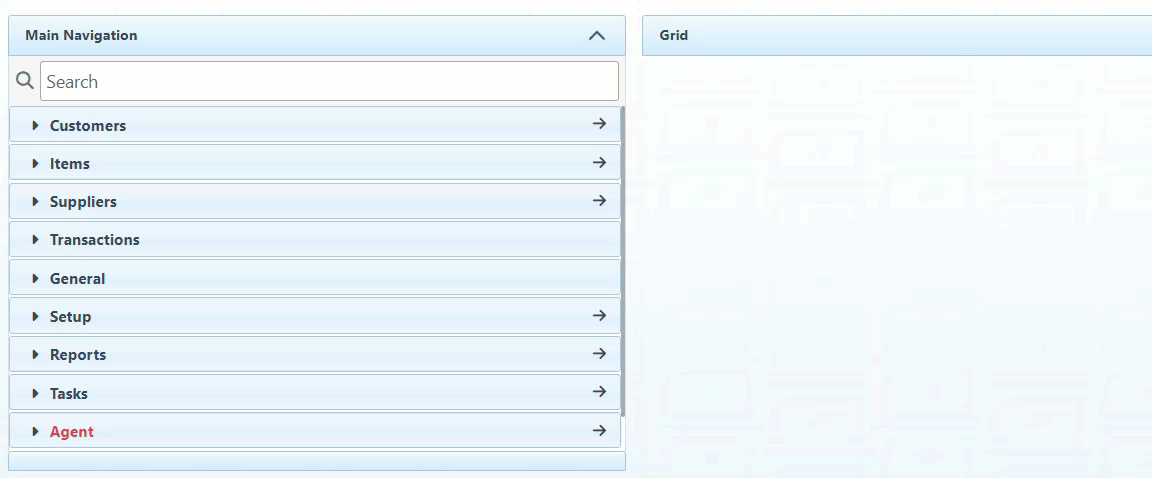Select the Setup label in the navigation

click(70, 317)
